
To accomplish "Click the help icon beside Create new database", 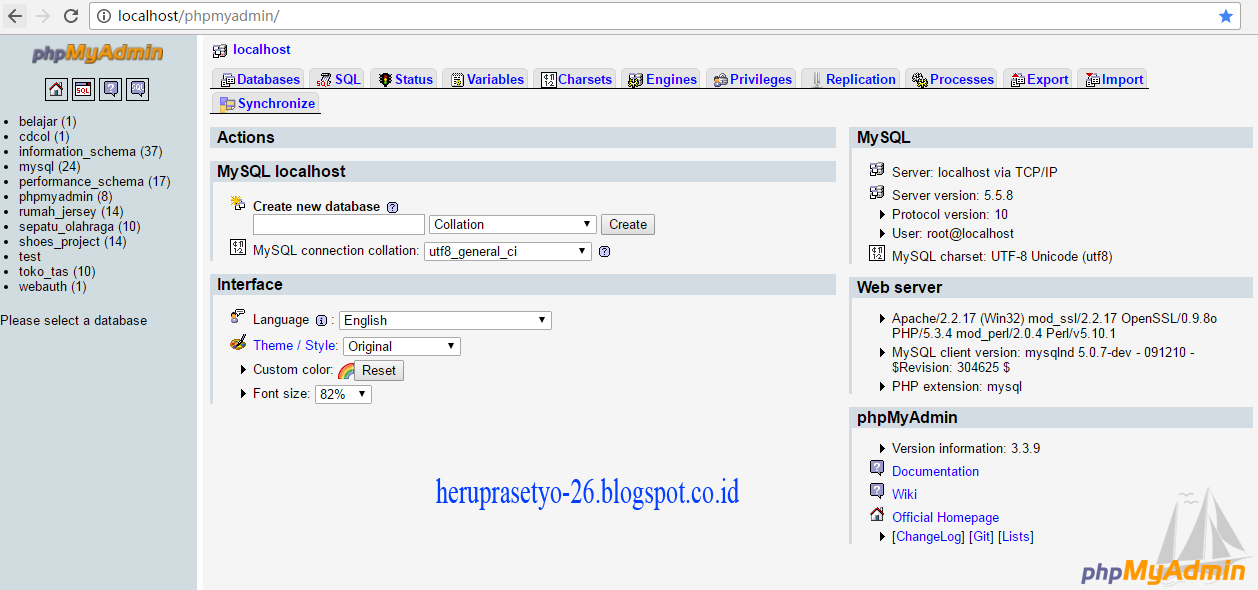I will pyautogui.click(x=391, y=206).
